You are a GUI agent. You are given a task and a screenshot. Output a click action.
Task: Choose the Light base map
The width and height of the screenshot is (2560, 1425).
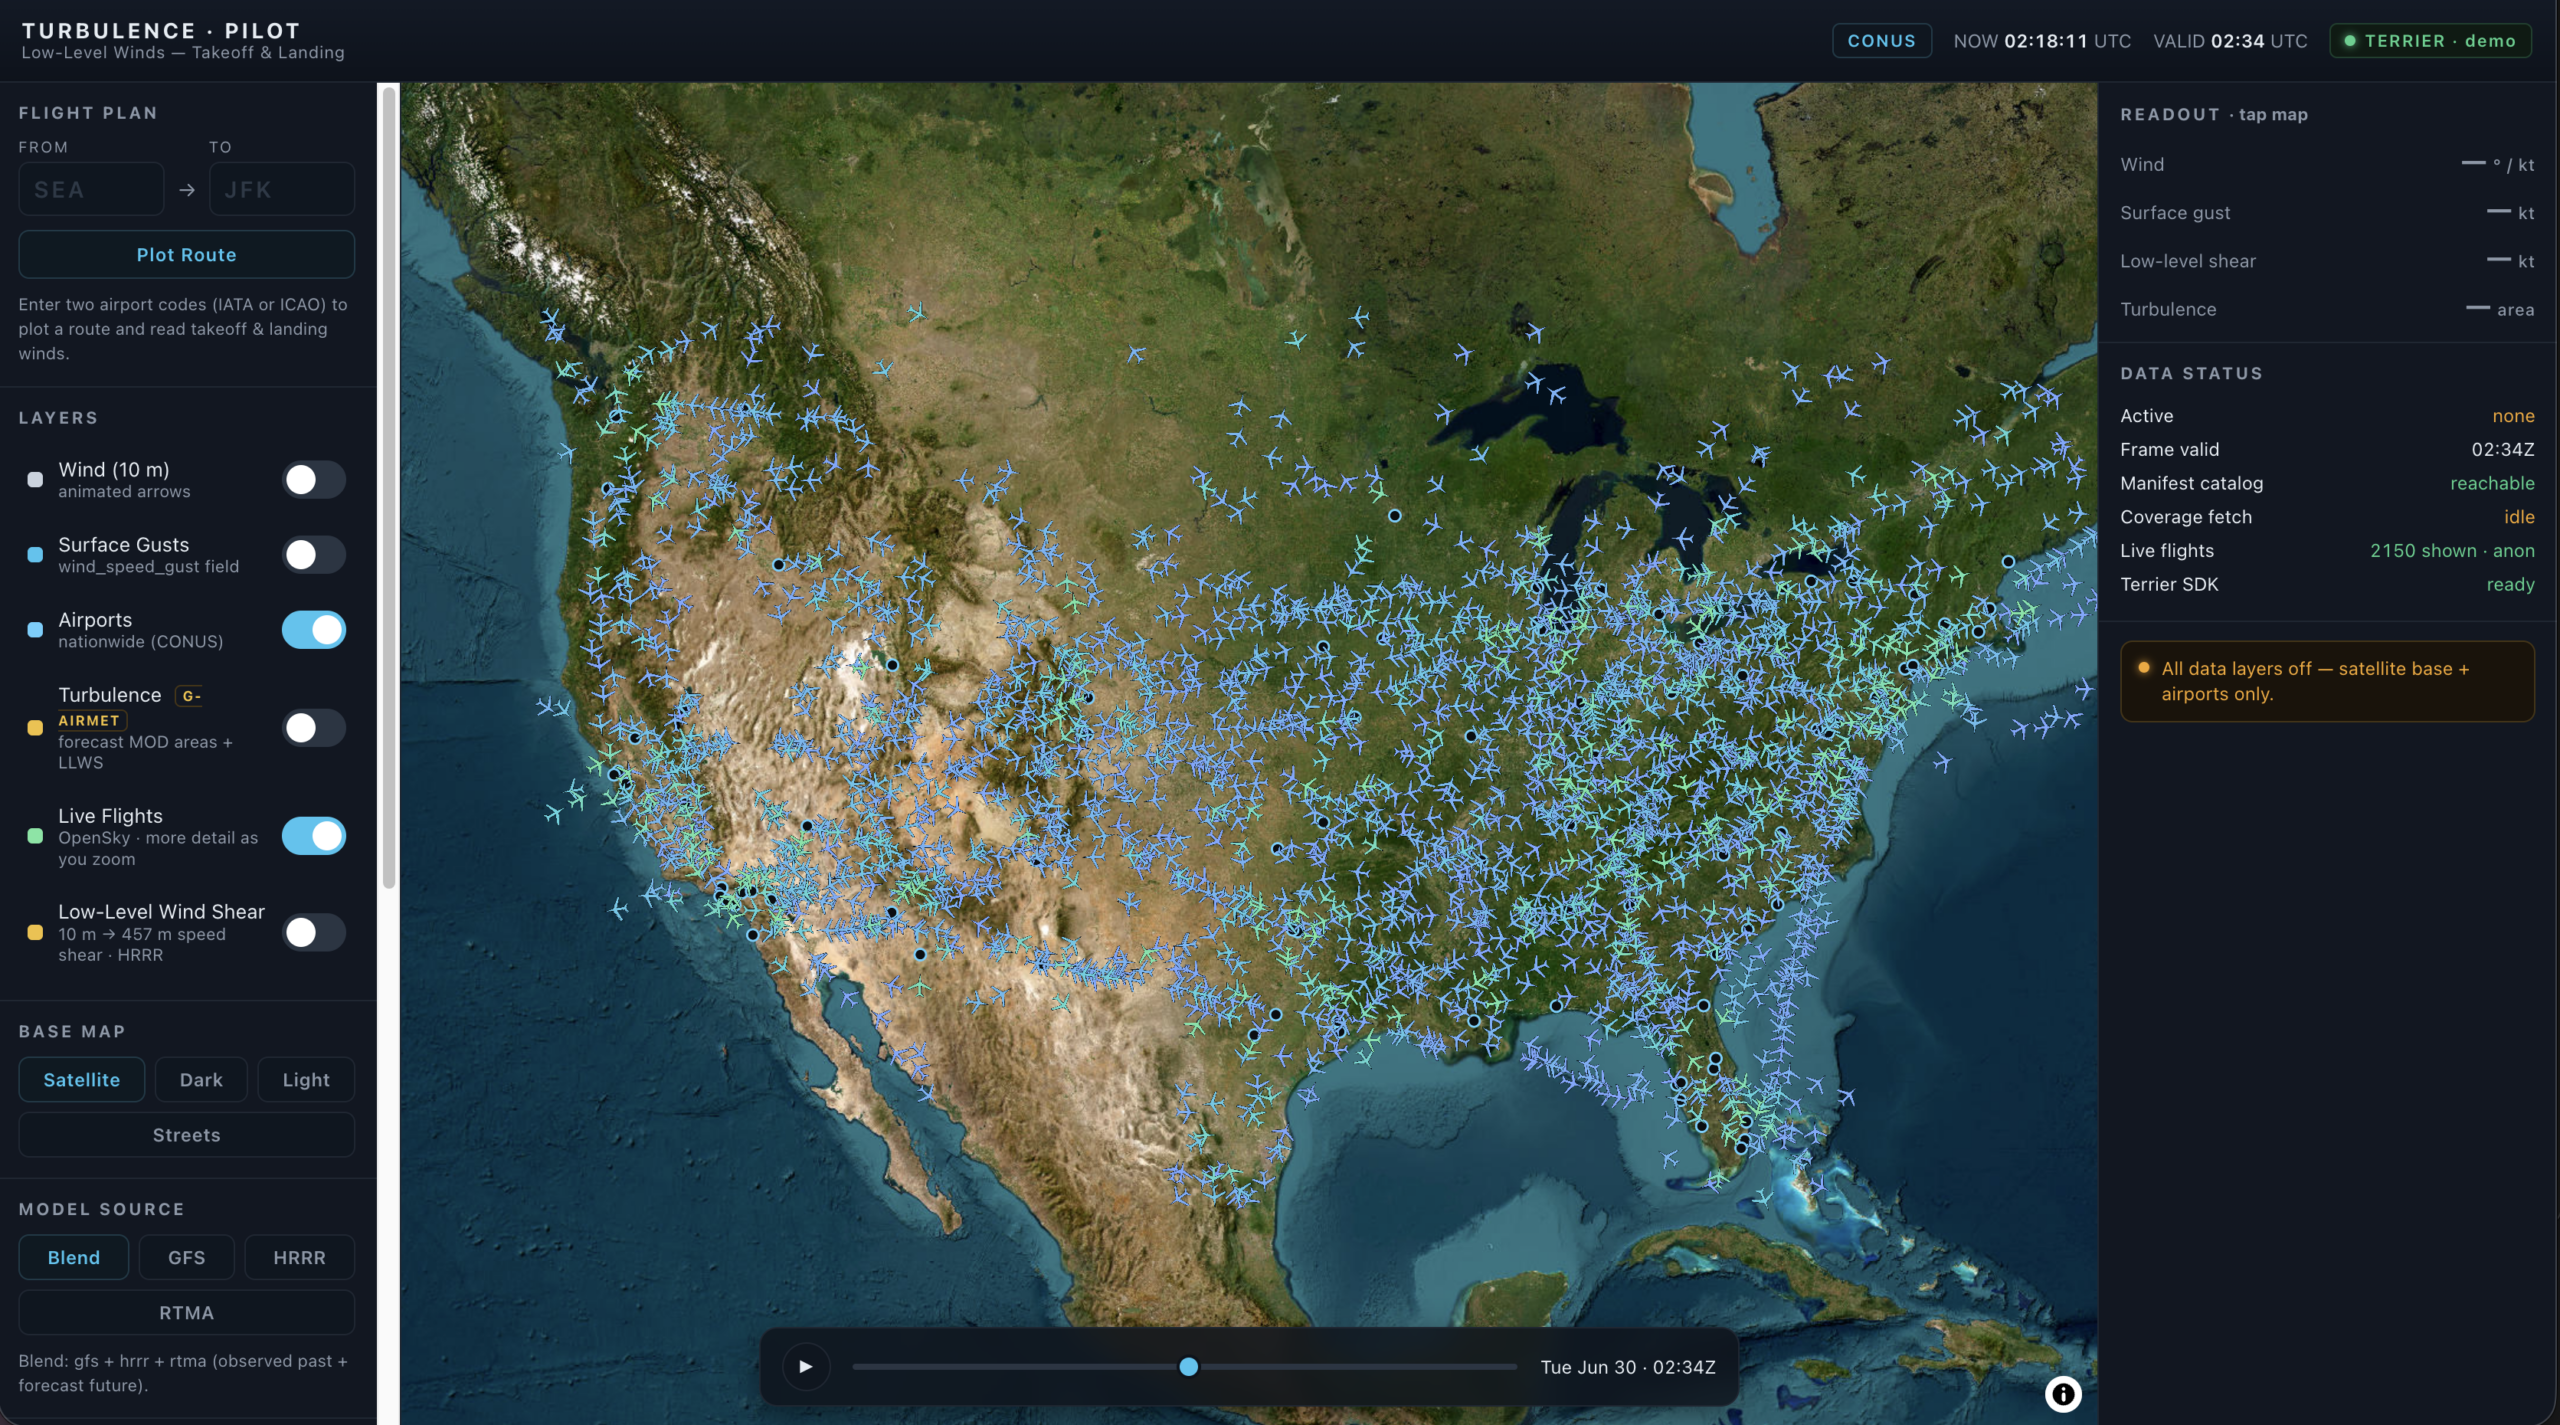(306, 1079)
